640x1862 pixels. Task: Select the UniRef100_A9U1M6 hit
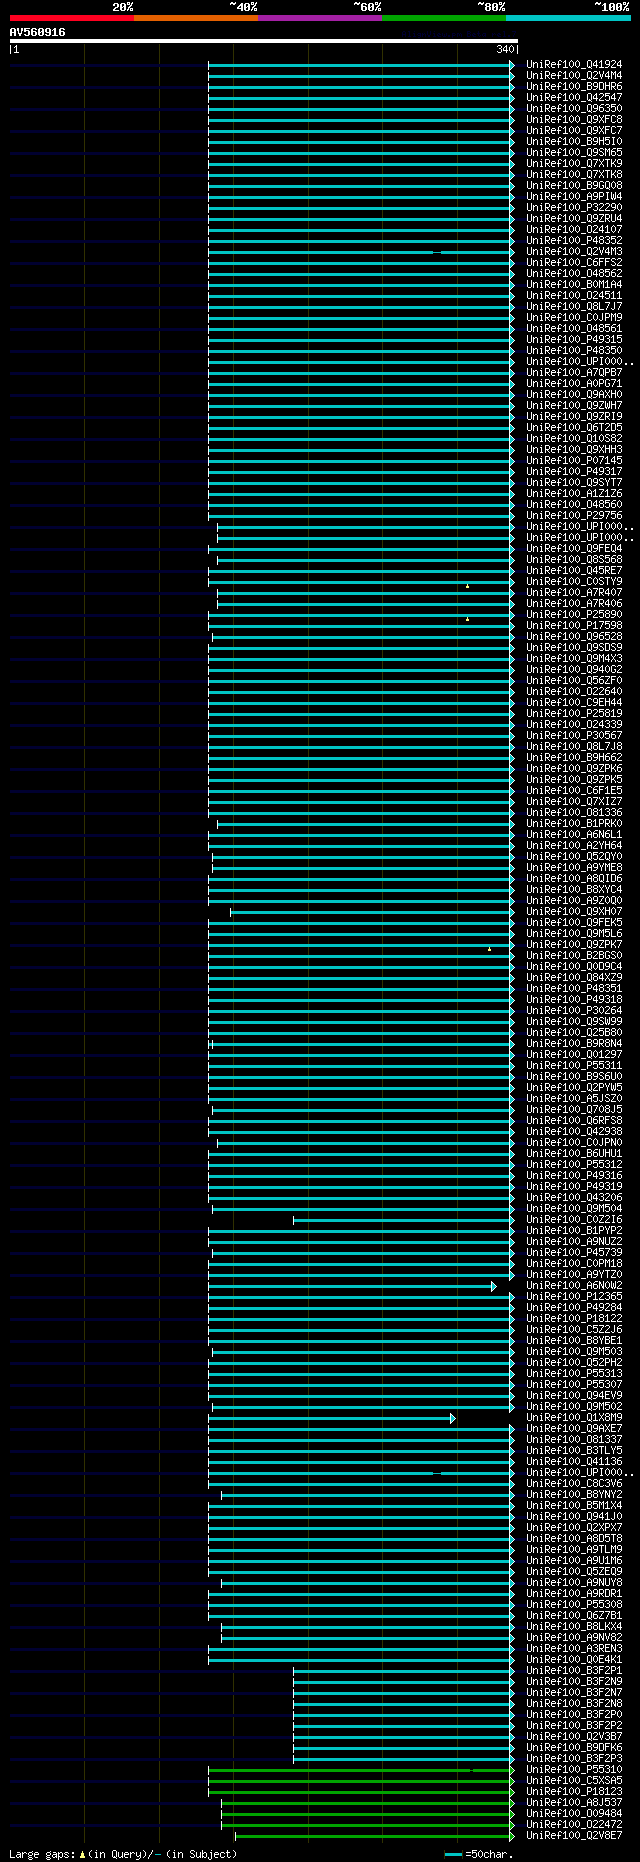coord(574,1560)
